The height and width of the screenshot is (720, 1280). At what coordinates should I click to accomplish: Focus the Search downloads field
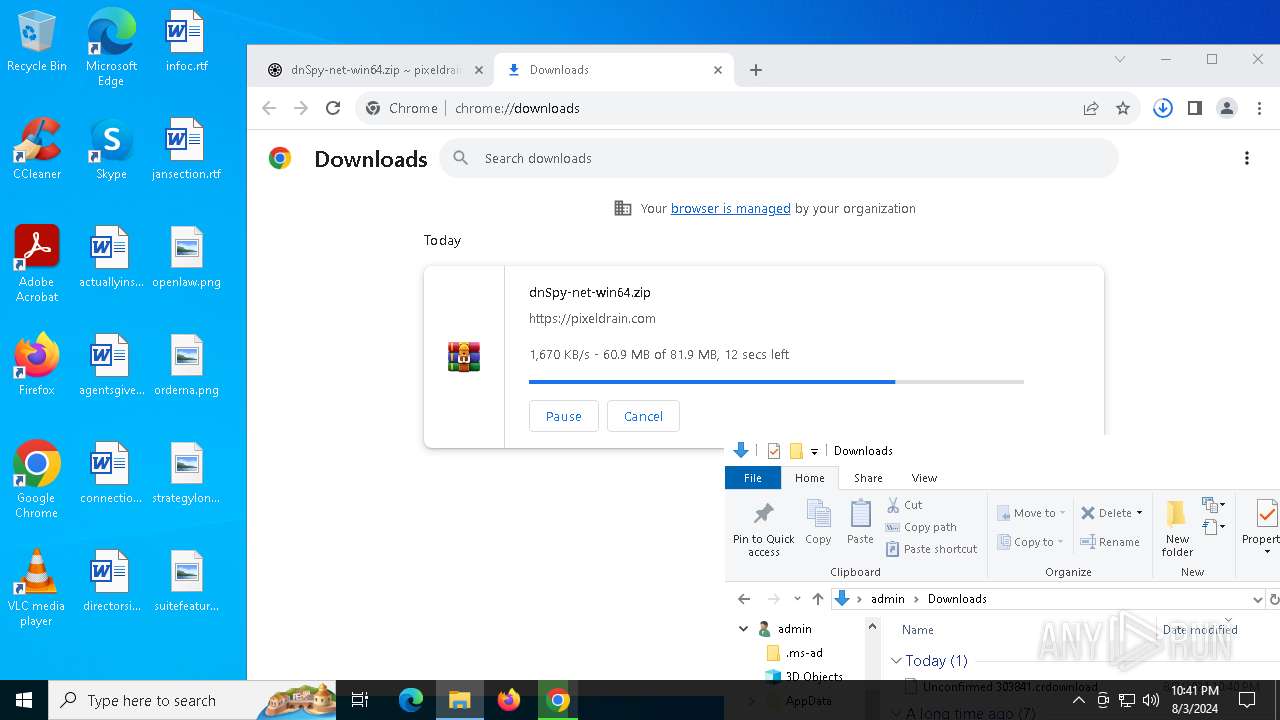(x=779, y=158)
